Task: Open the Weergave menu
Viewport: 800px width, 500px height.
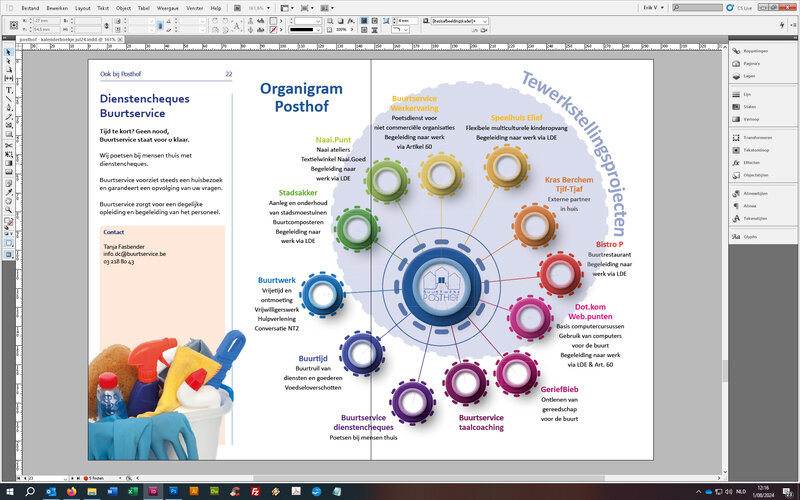Action: pos(167,8)
